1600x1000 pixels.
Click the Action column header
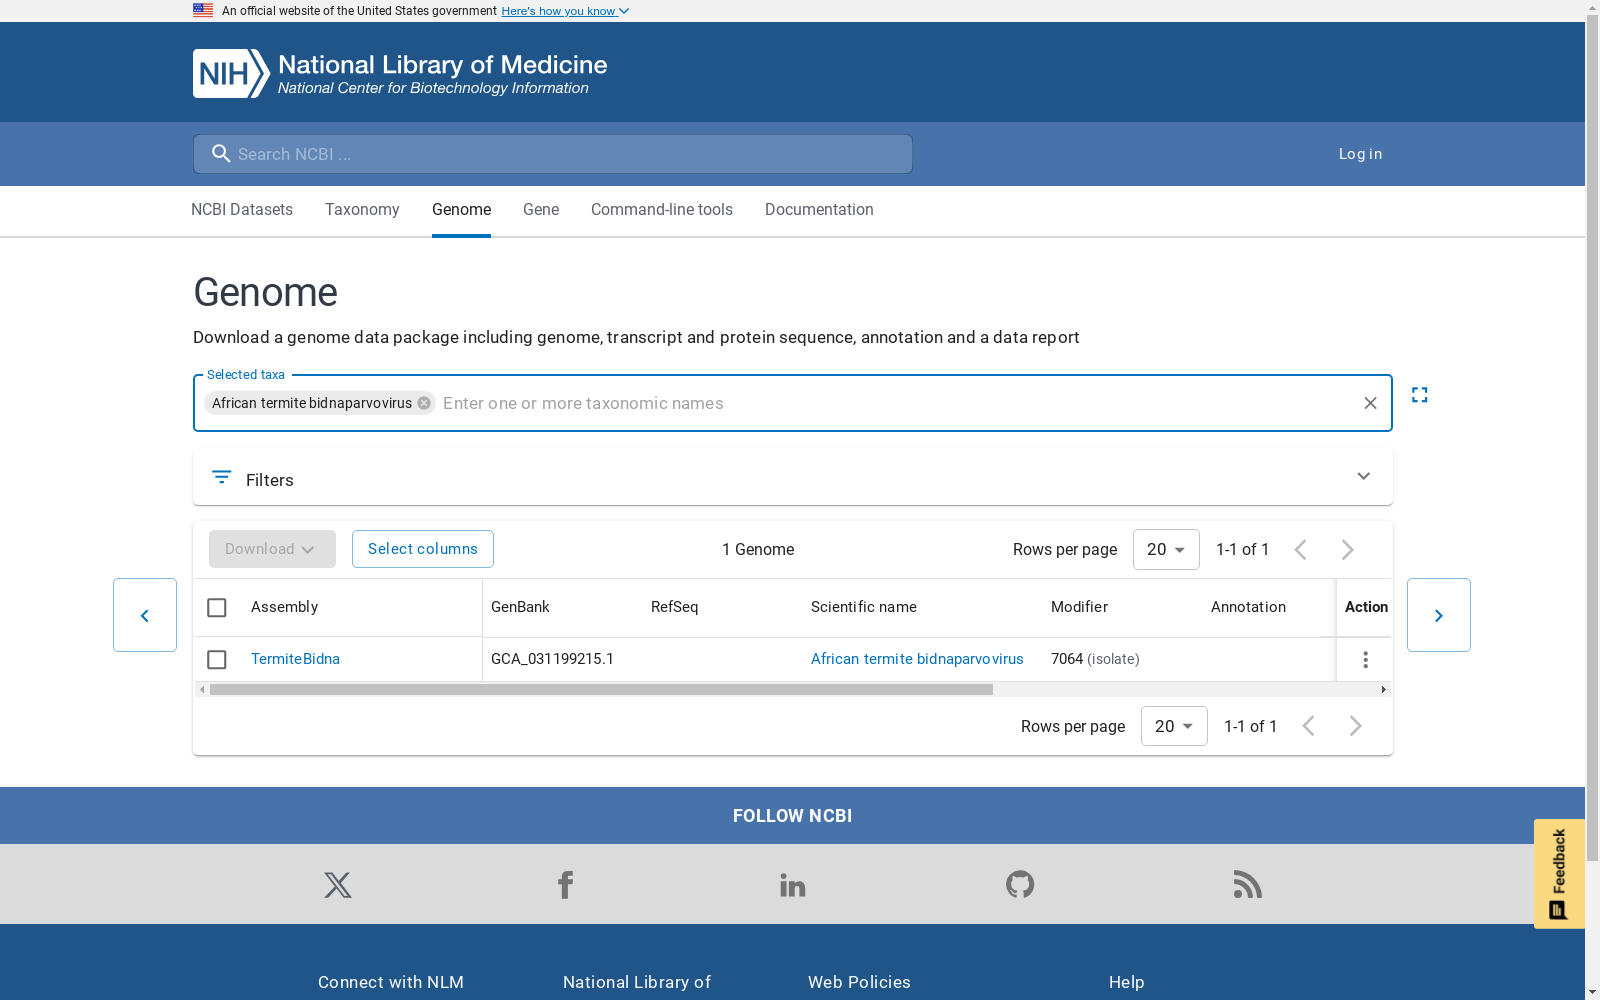(1366, 607)
